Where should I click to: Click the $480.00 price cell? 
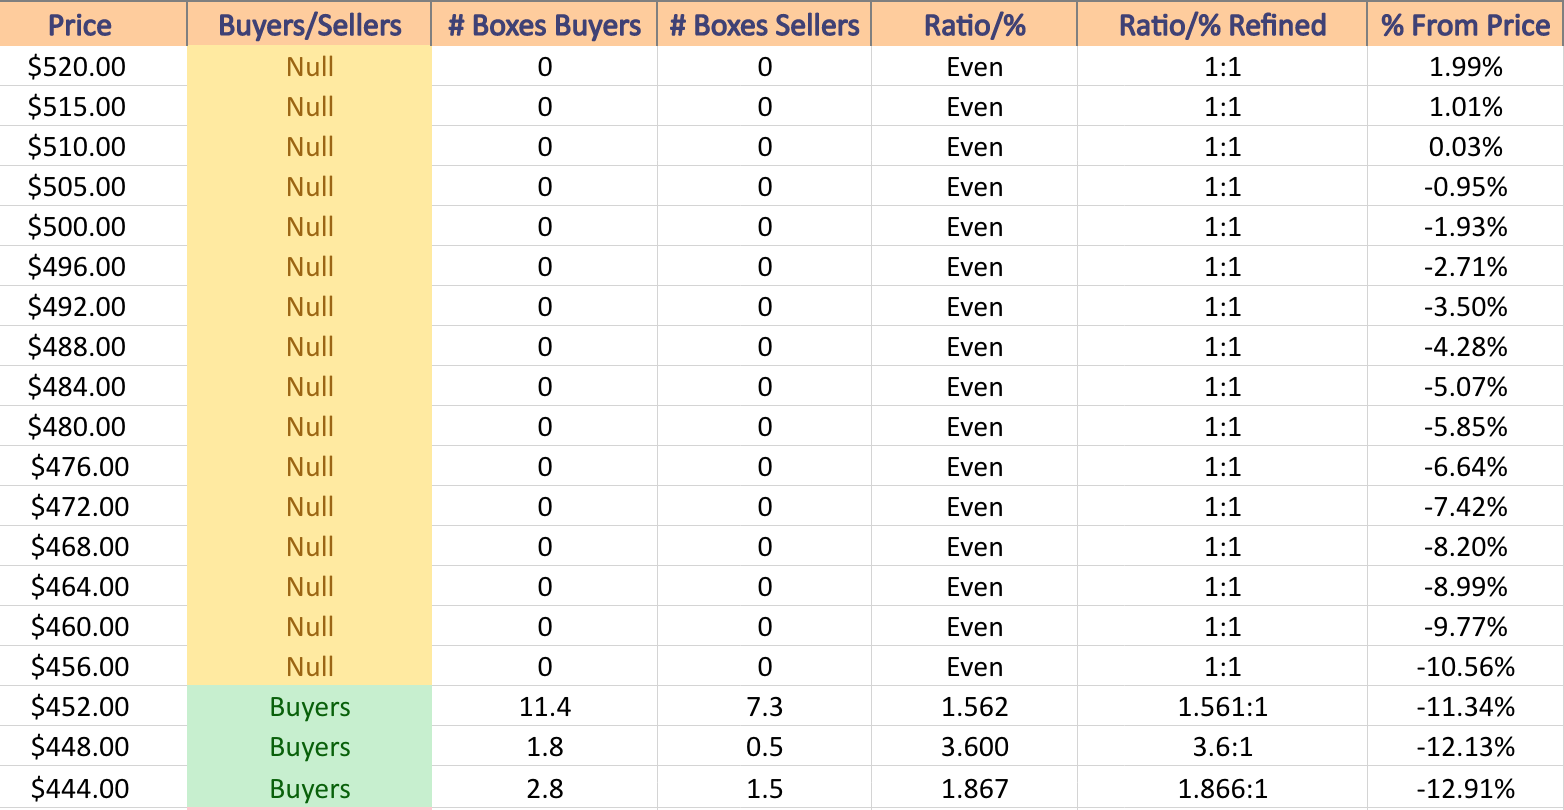coord(94,427)
